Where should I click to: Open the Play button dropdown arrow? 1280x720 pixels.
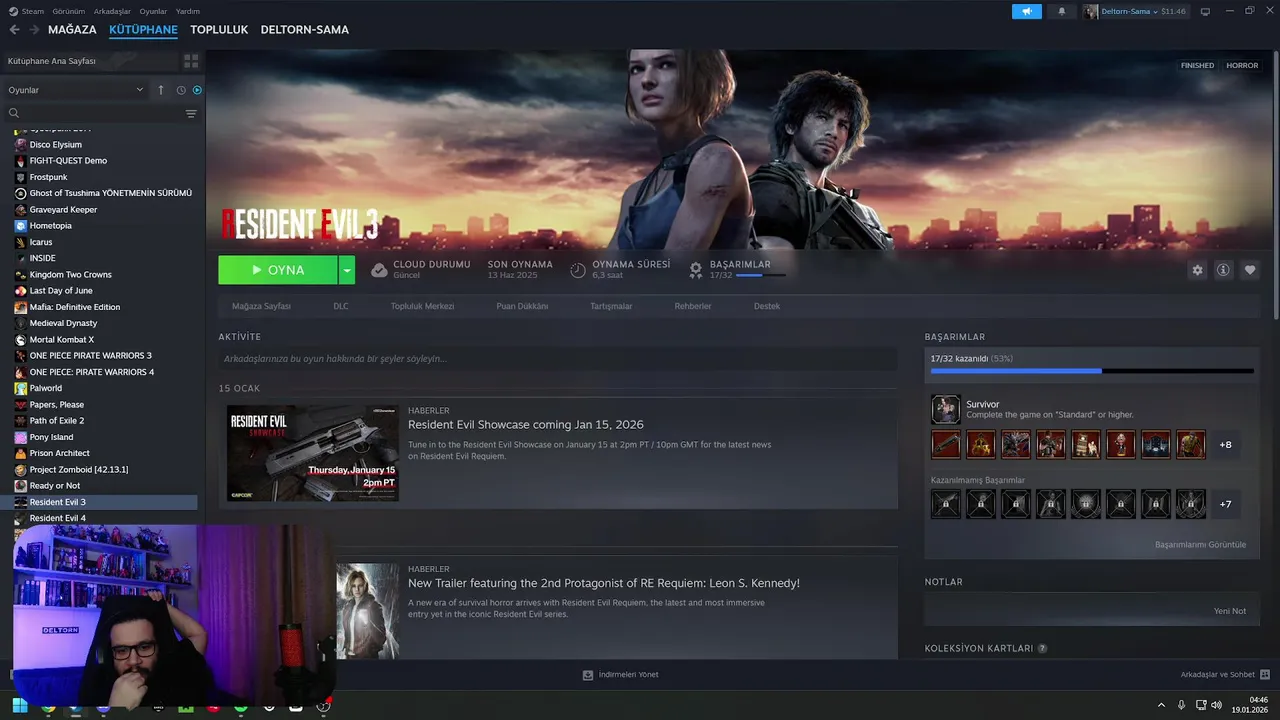tap(346, 270)
